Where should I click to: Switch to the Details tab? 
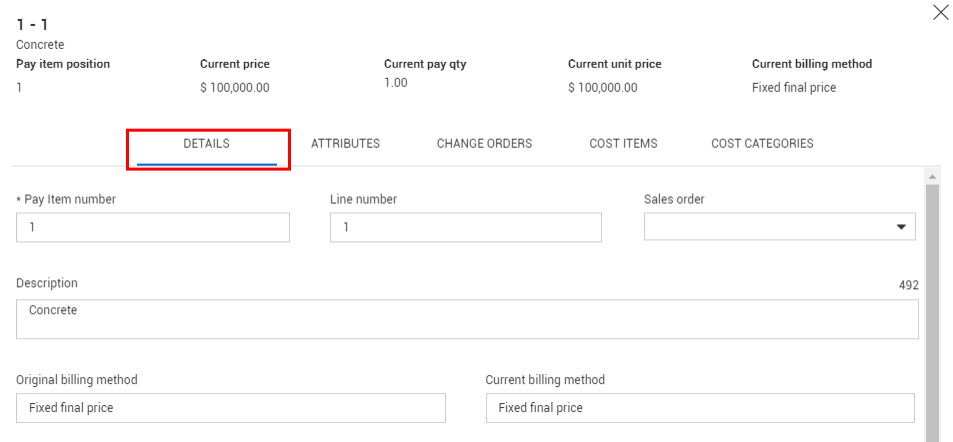click(x=207, y=144)
